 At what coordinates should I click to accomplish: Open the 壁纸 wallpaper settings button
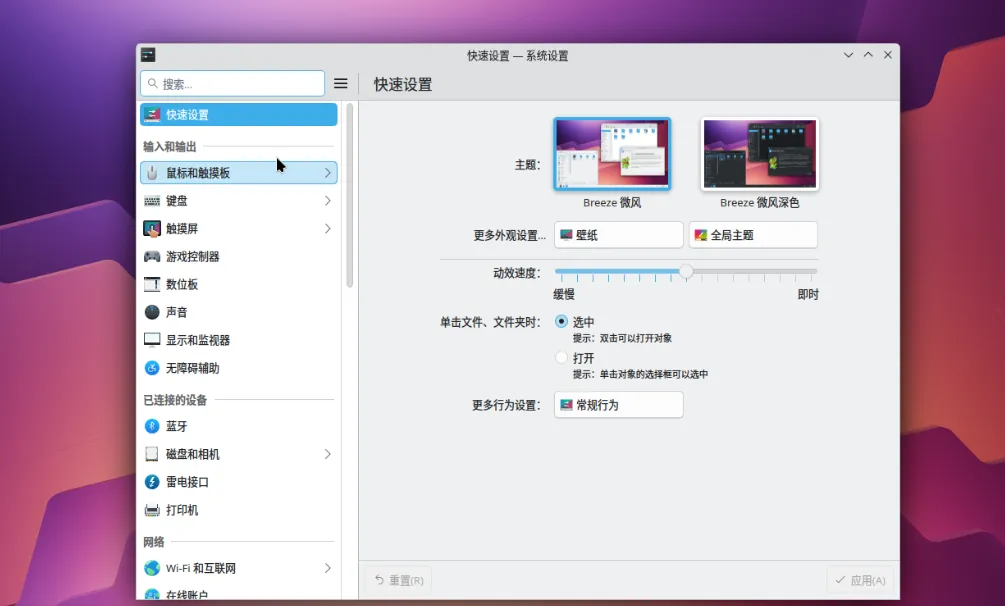[x=618, y=235]
